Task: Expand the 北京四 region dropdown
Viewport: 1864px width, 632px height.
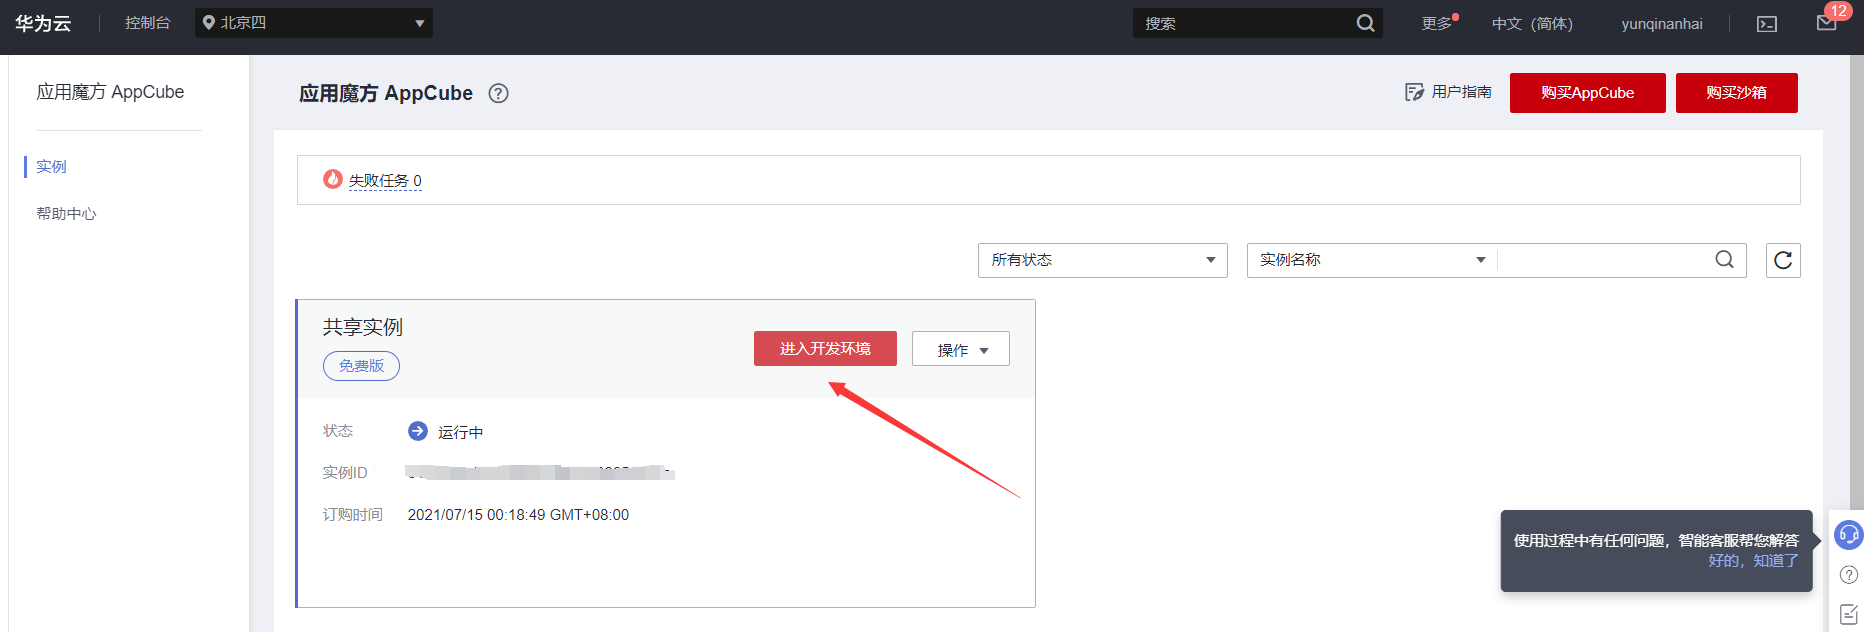Action: point(314,23)
